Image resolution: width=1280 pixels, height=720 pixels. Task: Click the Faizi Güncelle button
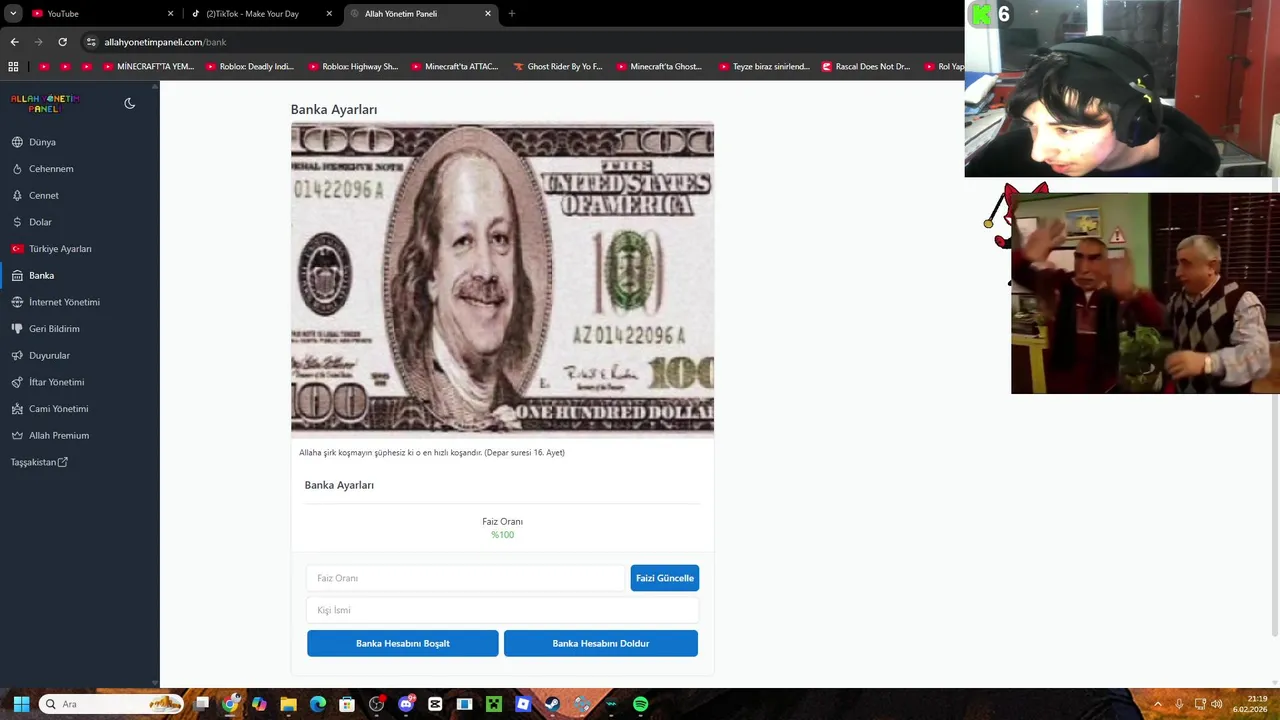(665, 578)
